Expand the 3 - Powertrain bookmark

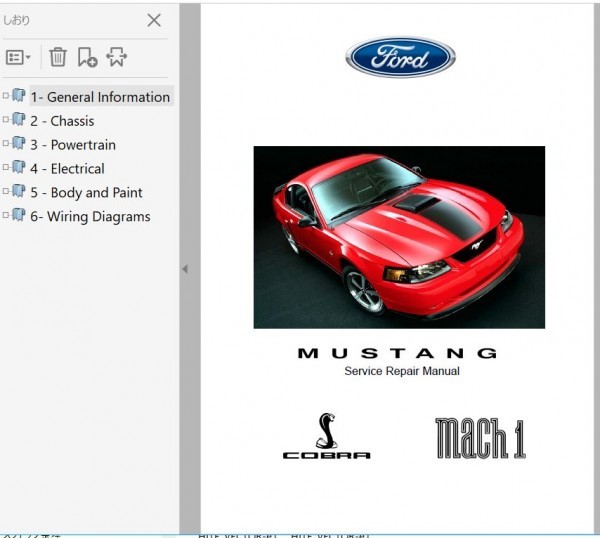tap(5, 143)
